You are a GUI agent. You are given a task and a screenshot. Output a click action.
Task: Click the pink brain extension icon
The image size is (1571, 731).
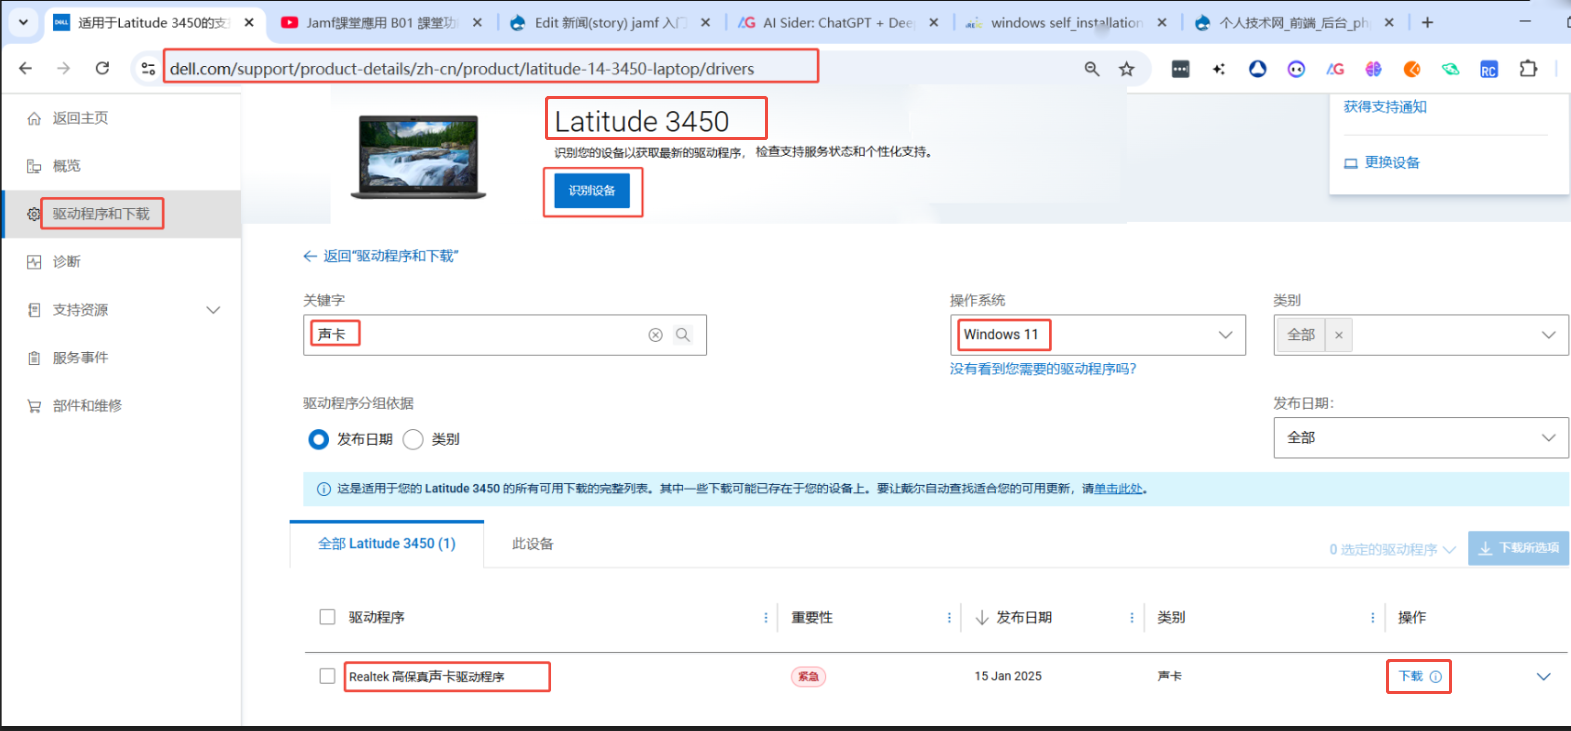pos(1373,69)
